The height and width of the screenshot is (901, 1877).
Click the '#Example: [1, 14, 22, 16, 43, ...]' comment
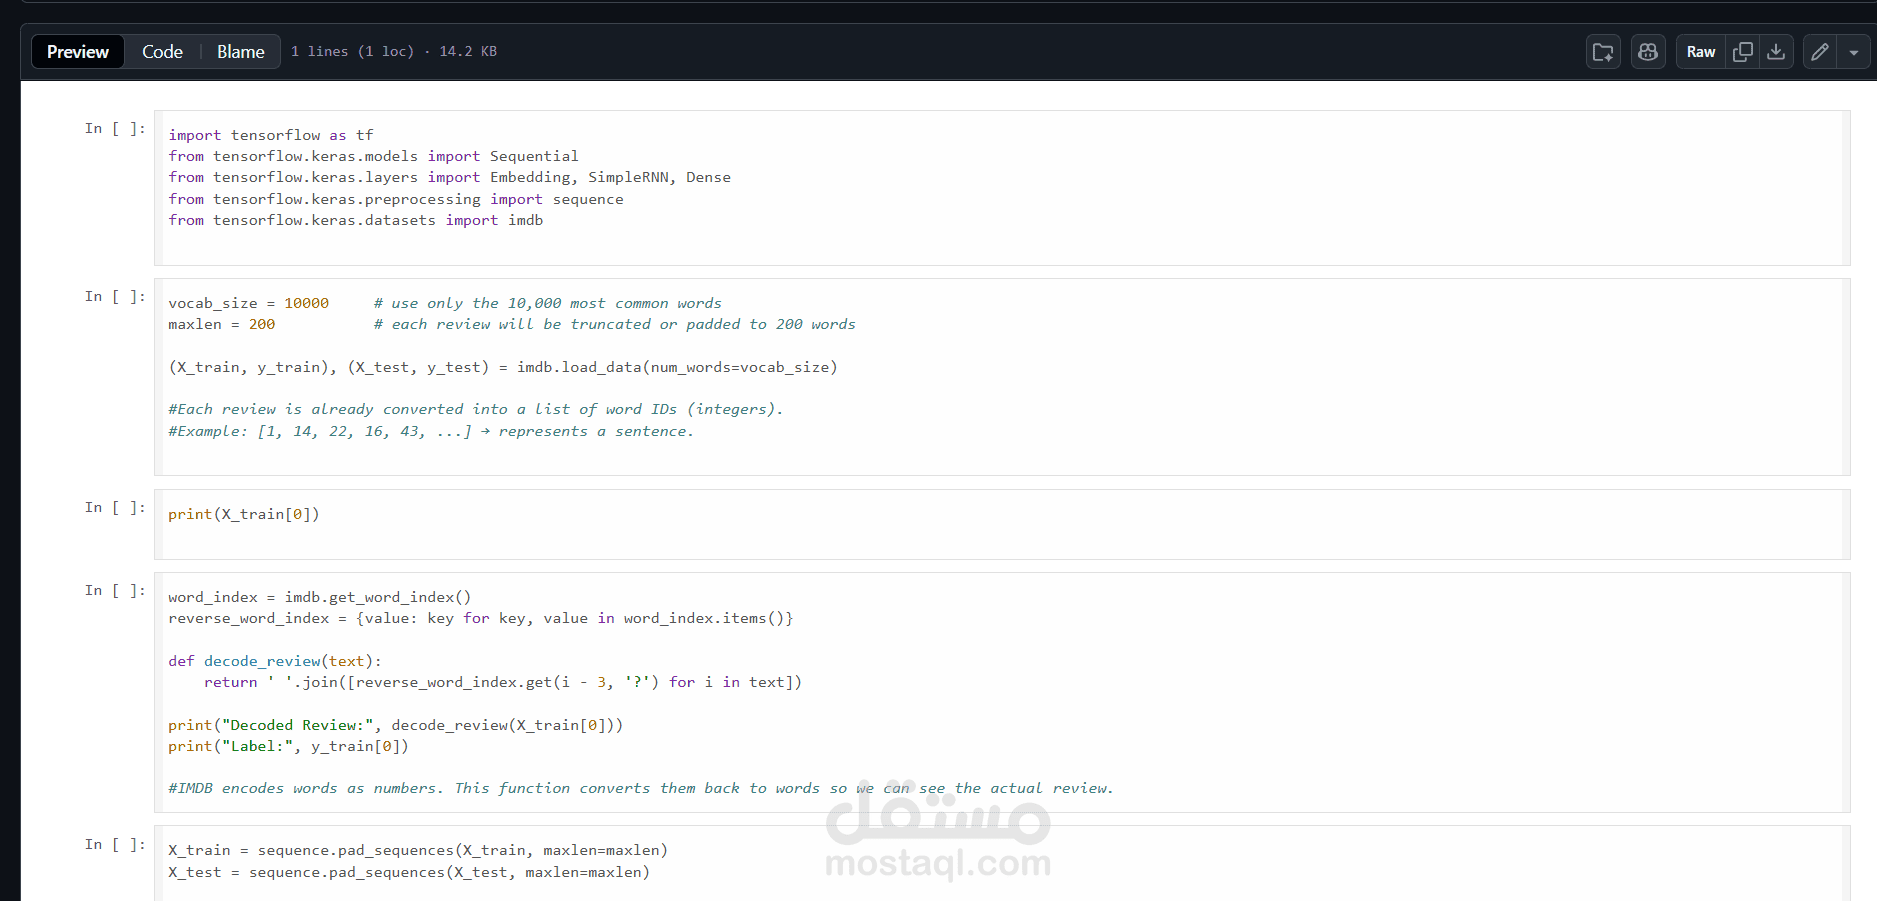430,431
